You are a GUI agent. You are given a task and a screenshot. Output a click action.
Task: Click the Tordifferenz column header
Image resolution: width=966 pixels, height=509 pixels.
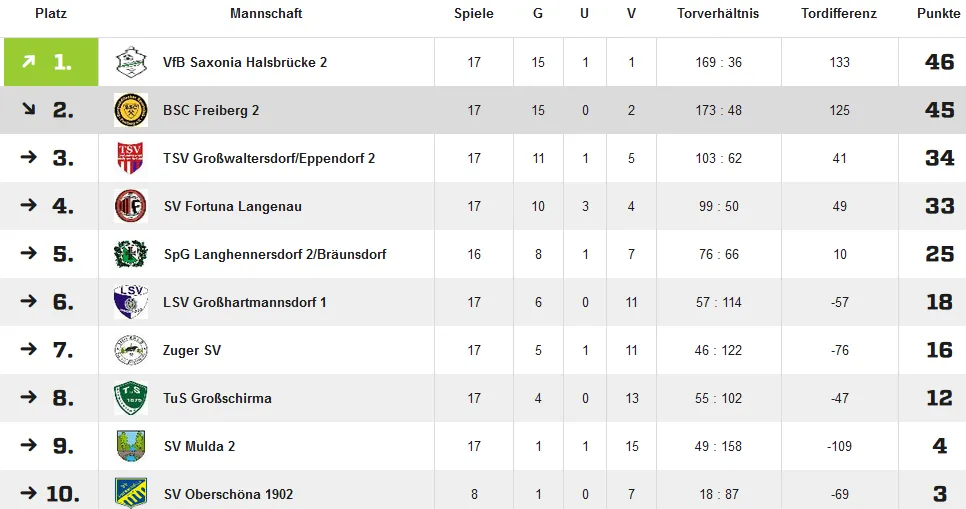pyautogui.click(x=839, y=14)
